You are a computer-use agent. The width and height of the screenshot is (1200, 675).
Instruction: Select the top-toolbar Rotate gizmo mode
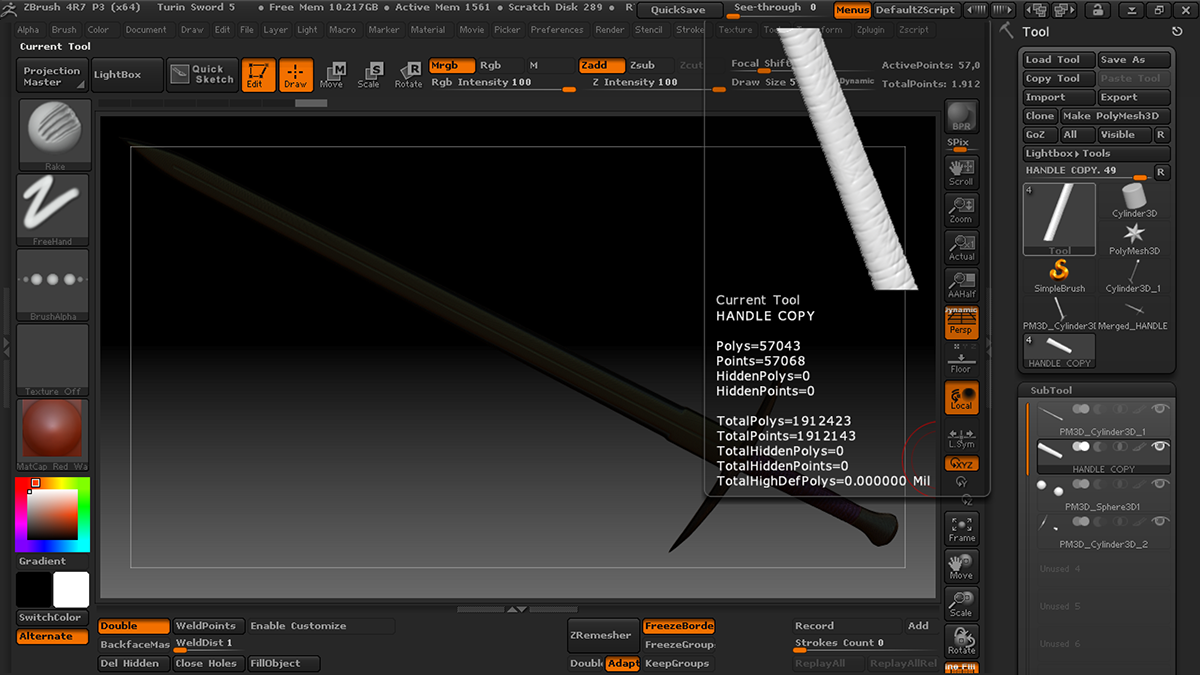[408, 75]
